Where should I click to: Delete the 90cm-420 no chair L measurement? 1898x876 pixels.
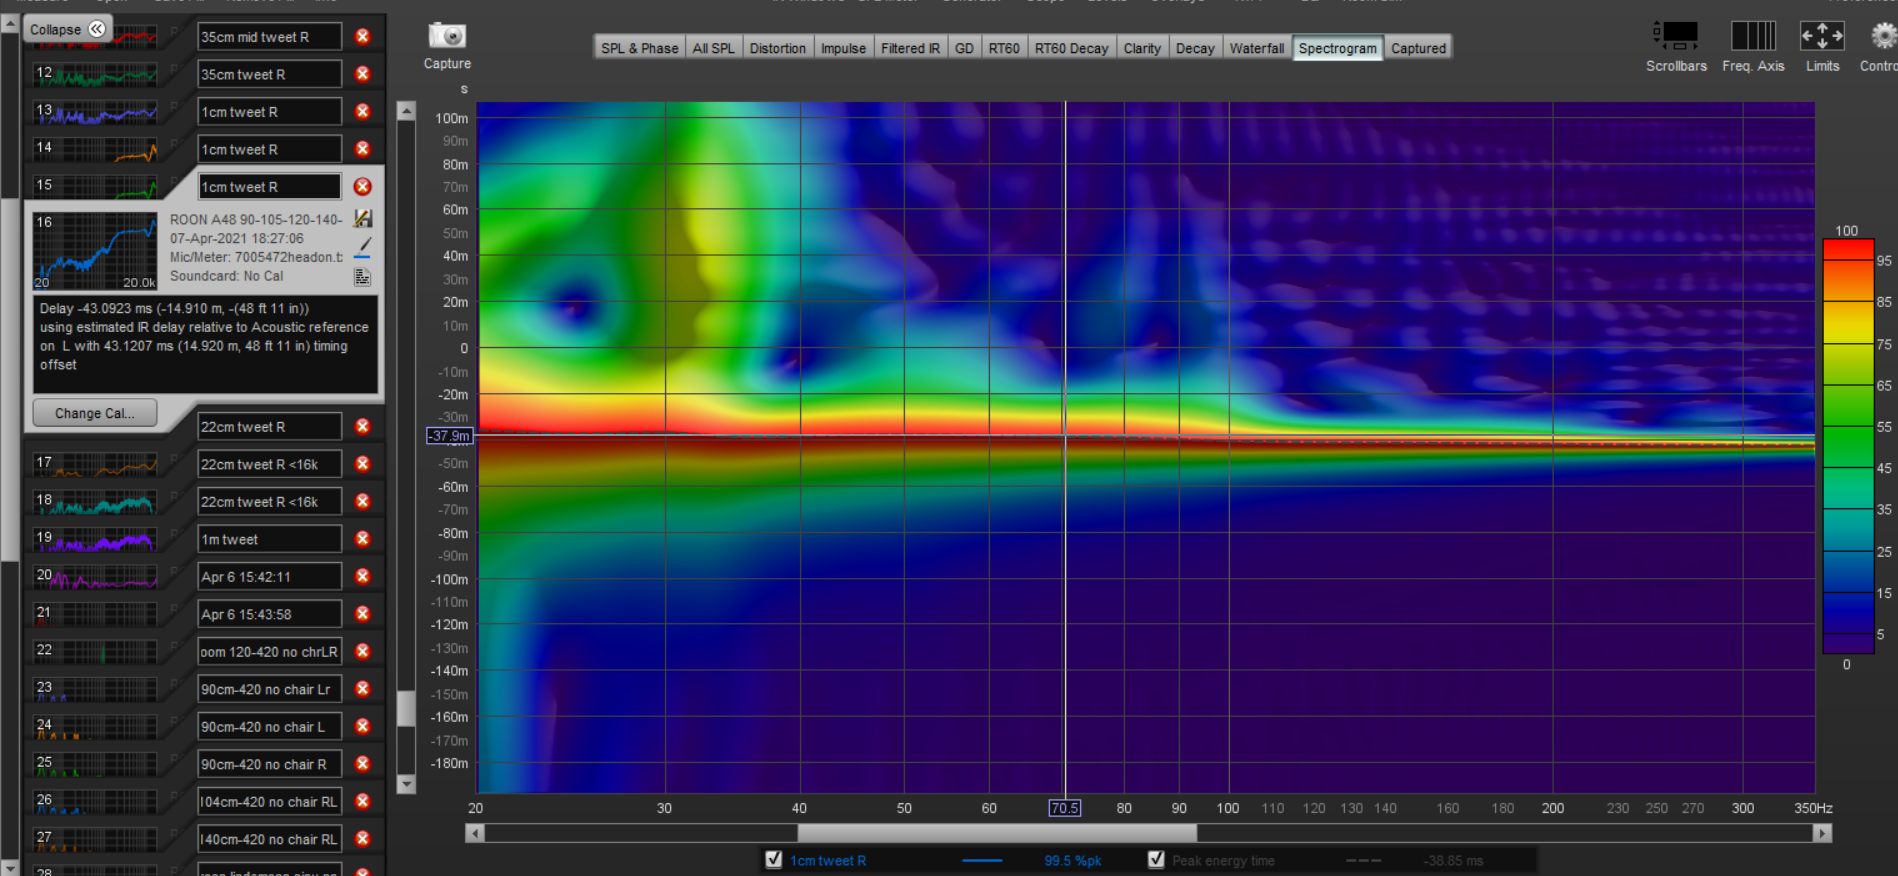(x=363, y=727)
